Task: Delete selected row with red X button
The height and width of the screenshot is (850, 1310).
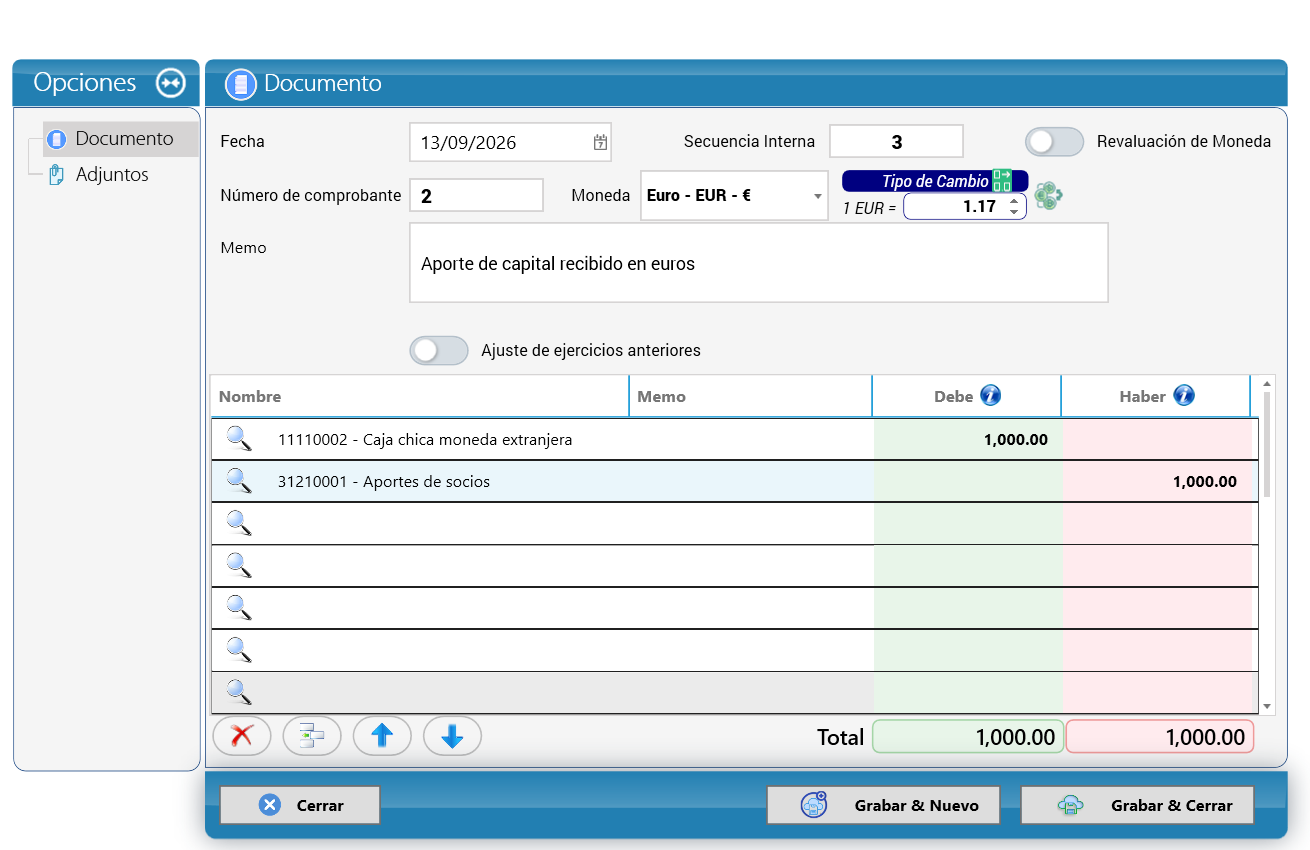Action: tap(242, 737)
